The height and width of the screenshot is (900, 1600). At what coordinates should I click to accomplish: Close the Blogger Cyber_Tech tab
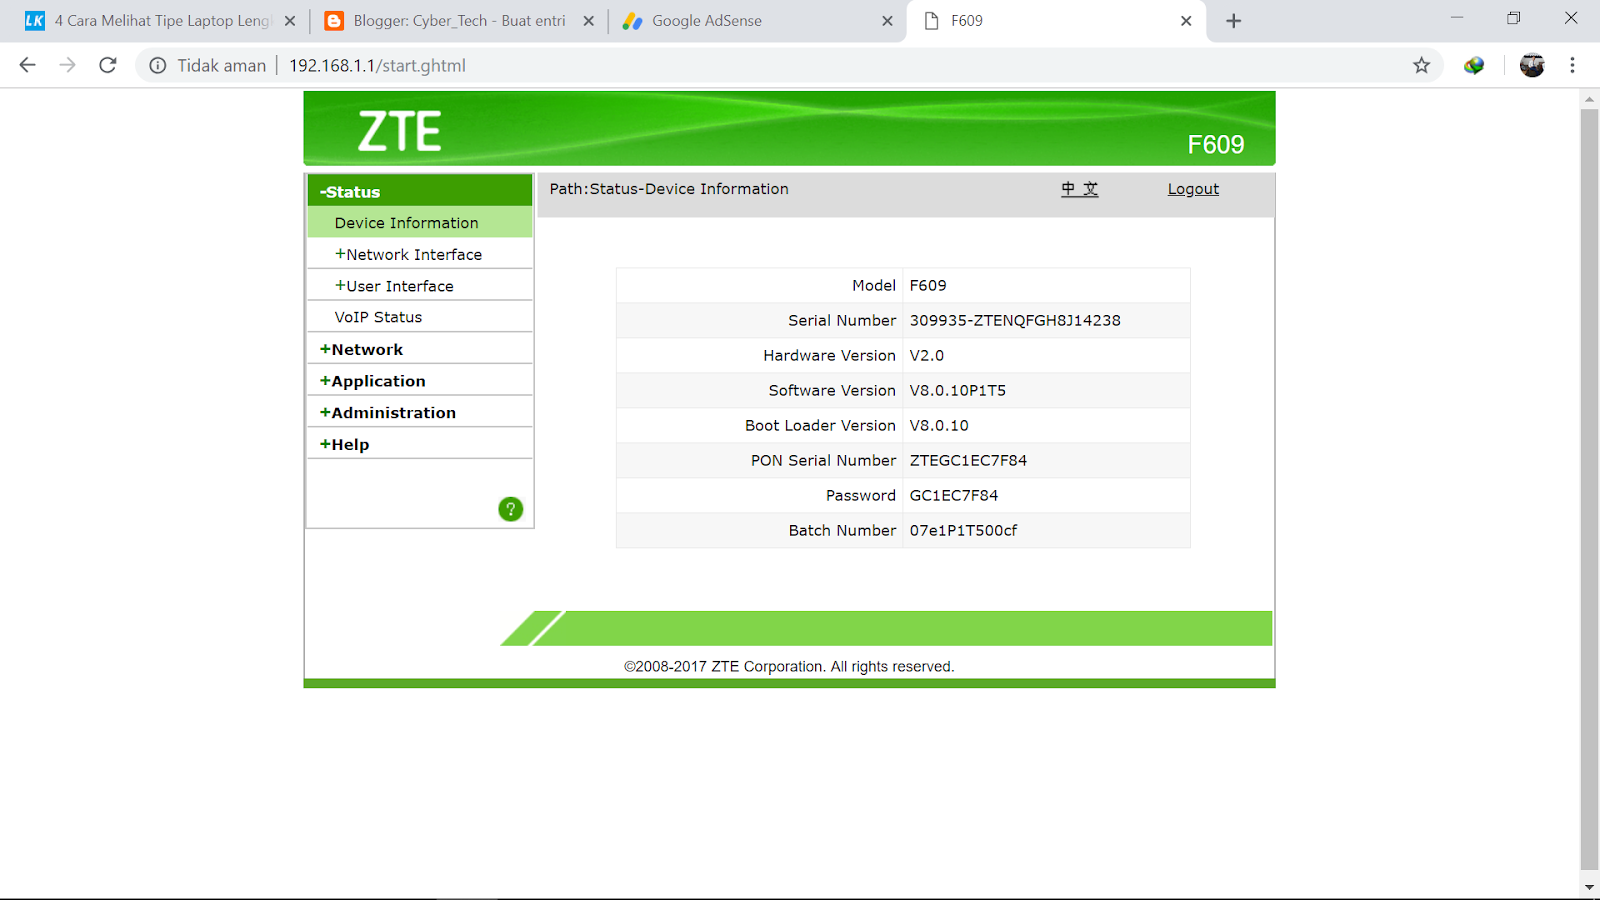pyautogui.click(x=589, y=21)
